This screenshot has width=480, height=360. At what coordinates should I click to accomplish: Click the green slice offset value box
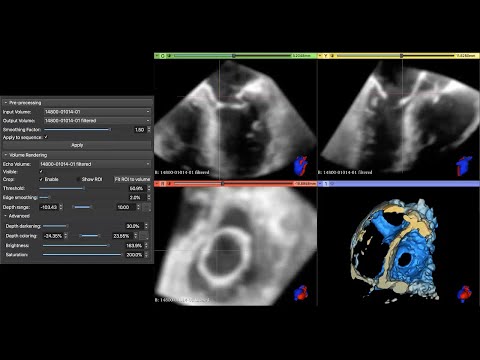pos(303,56)
